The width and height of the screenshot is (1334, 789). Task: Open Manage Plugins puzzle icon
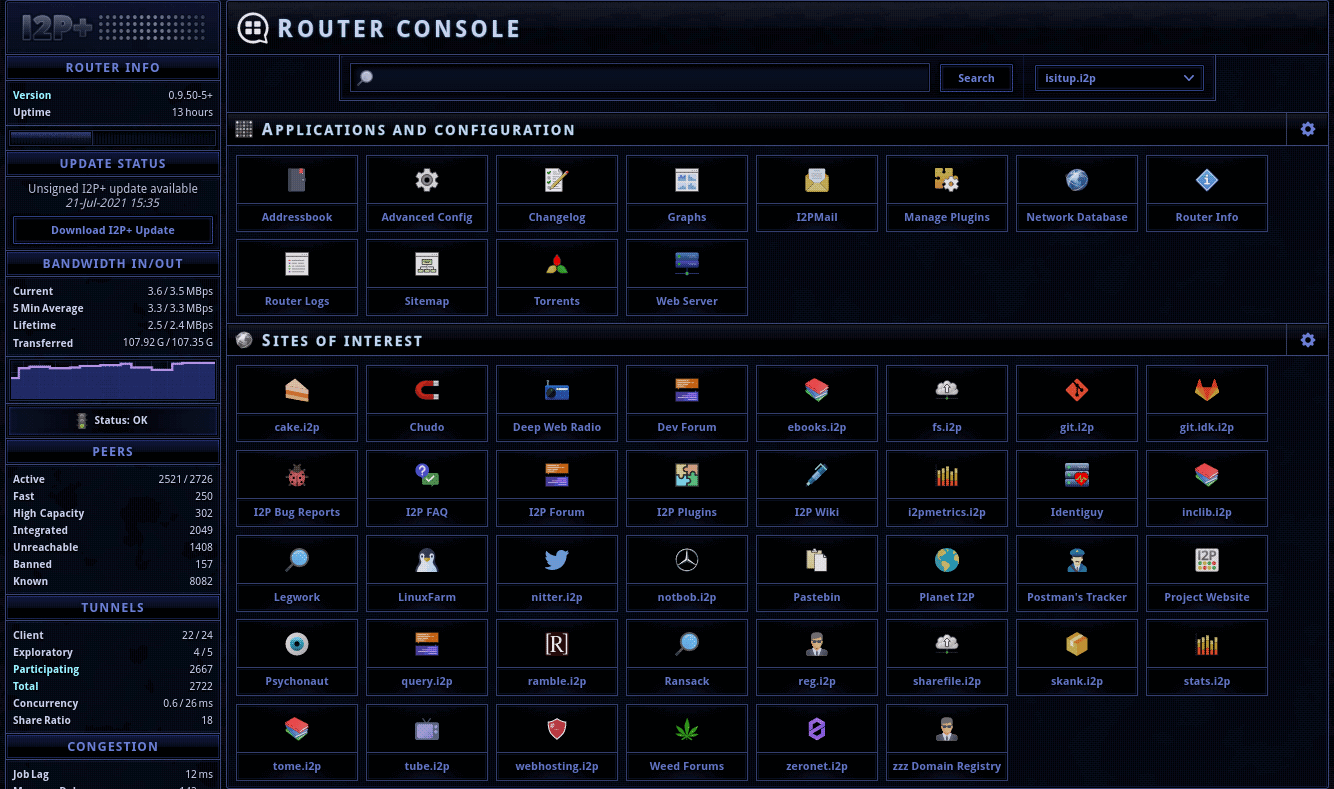[947, 180]
